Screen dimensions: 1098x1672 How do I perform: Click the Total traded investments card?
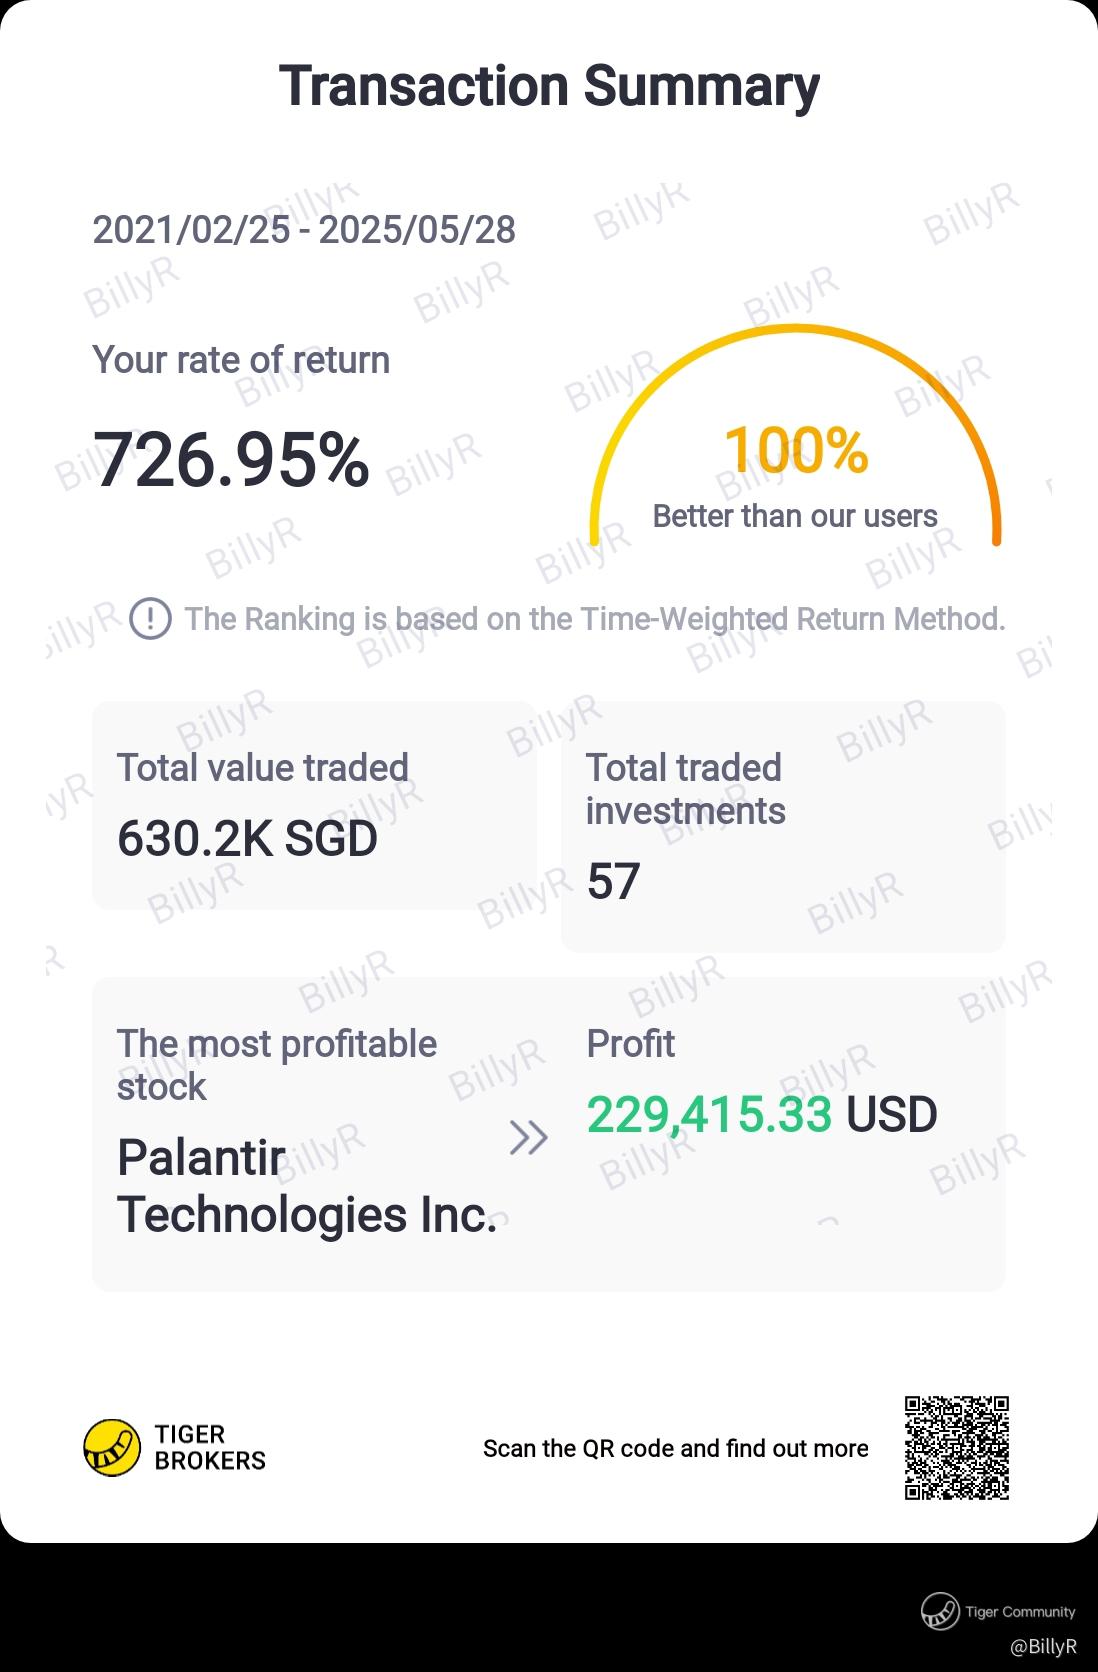tap(782, 826)
